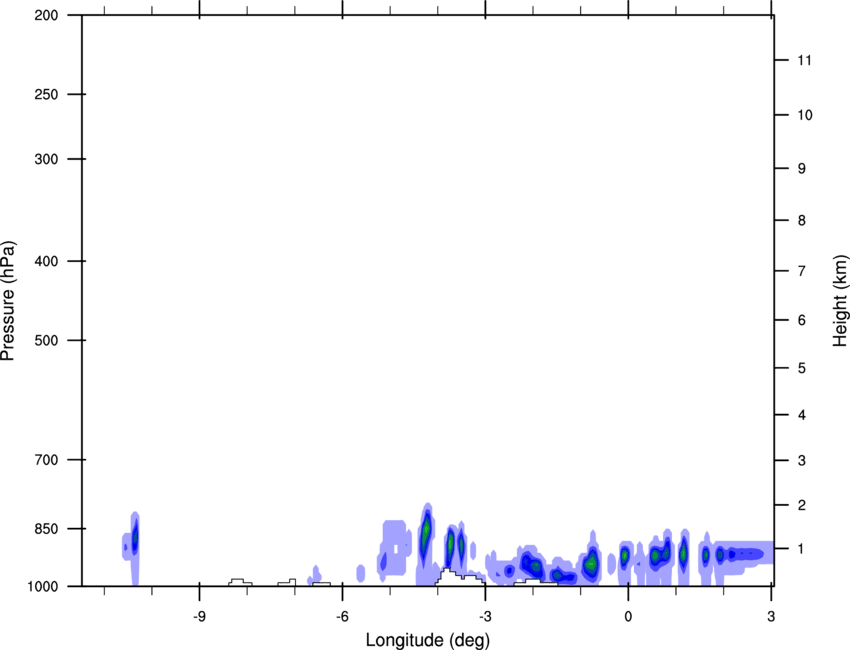Viewport: 850px width, 650px height.
Task: Pick the 7 km height label
Action: click(x=802, y=271)
